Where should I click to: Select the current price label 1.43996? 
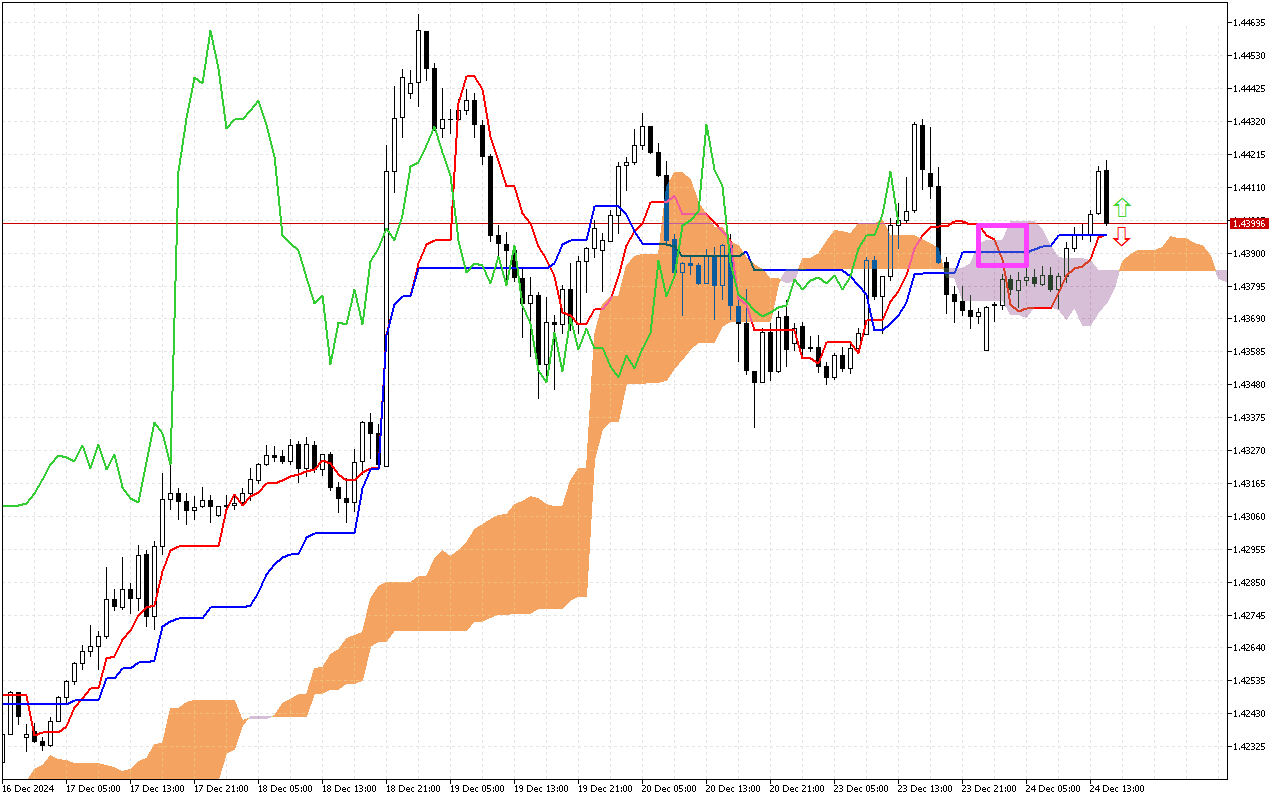1249,223
